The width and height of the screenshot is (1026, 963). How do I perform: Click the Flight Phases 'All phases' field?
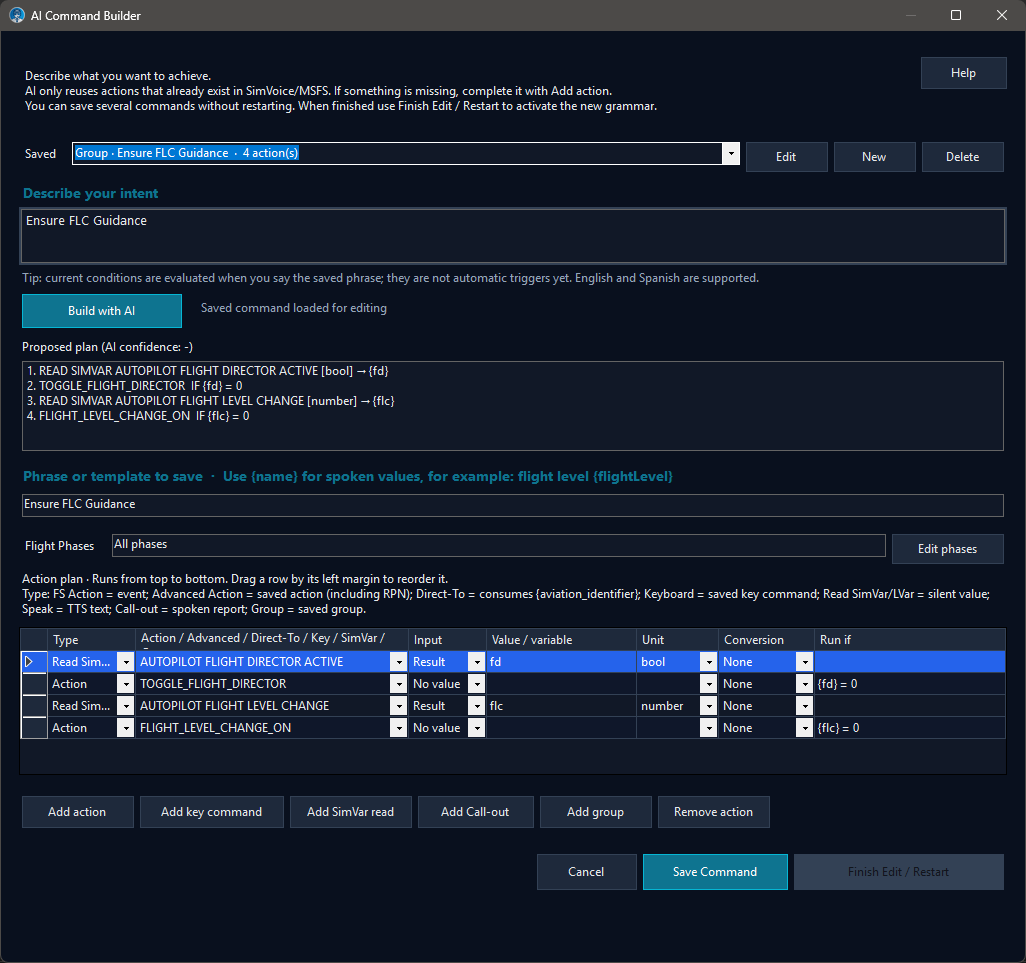pos(499,546)
